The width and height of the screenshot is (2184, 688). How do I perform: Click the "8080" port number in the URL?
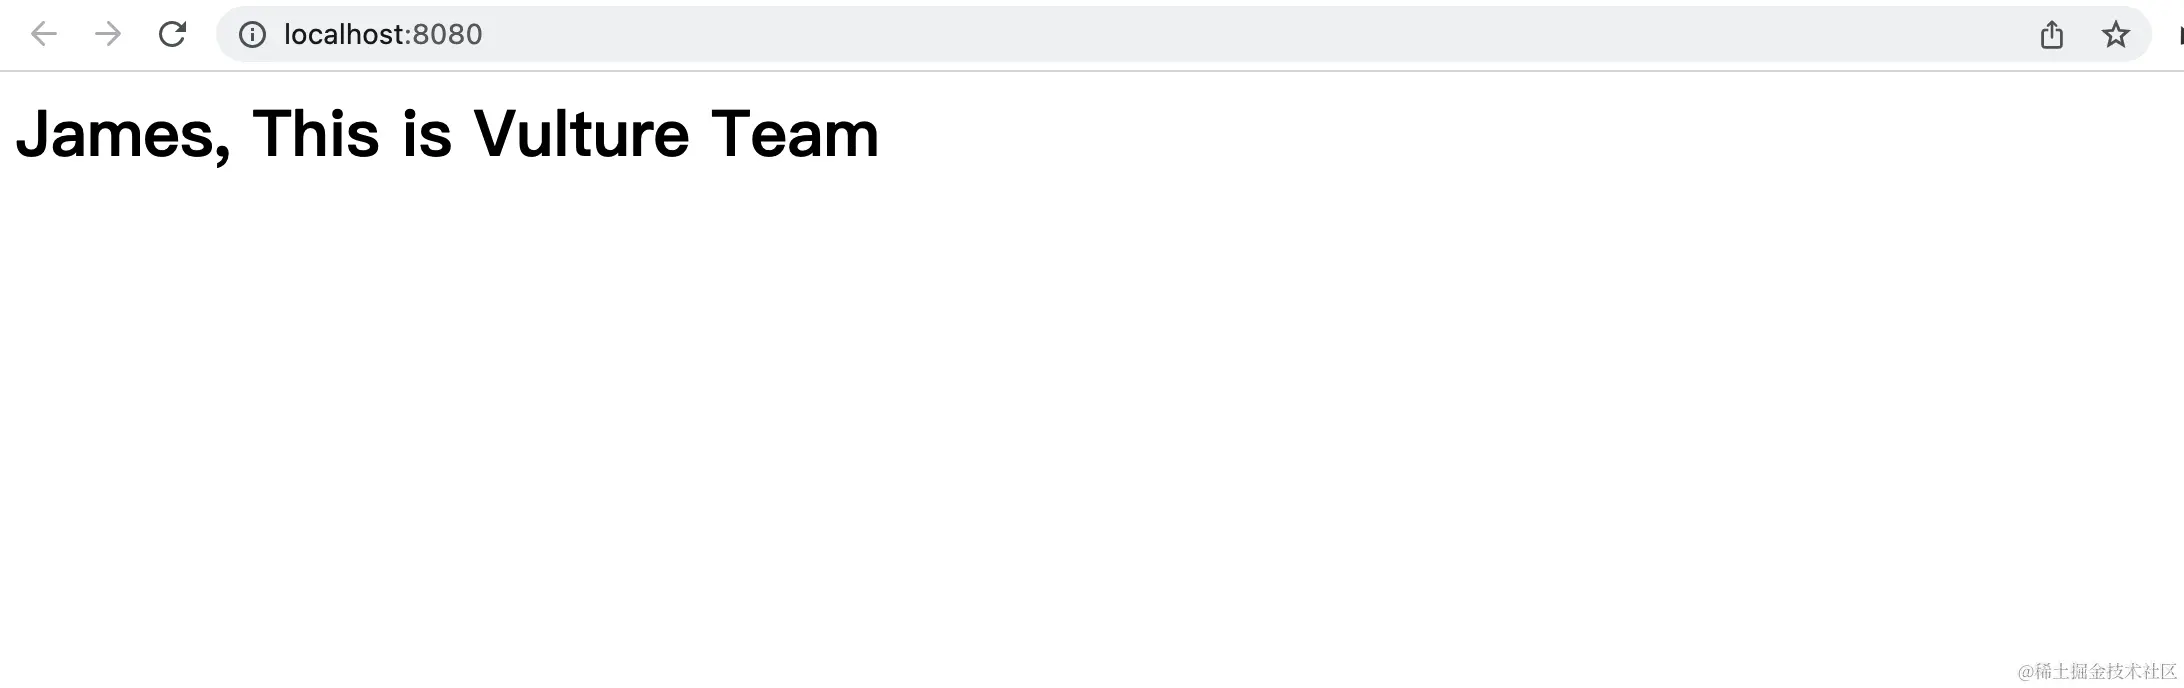tap(447, 34)
